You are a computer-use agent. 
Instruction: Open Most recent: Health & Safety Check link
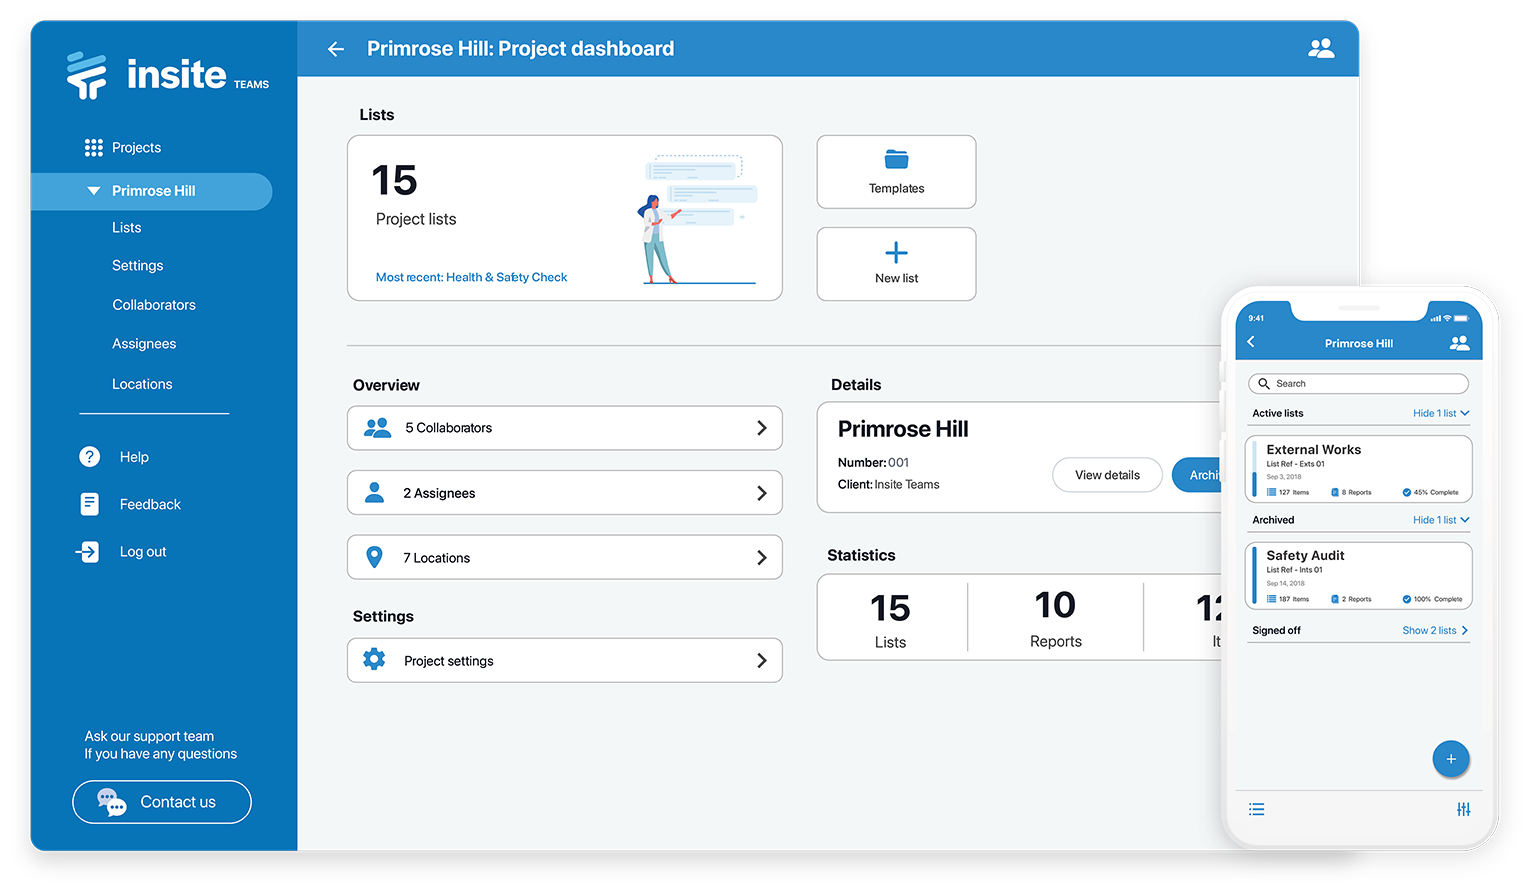[x=471, y=277]
